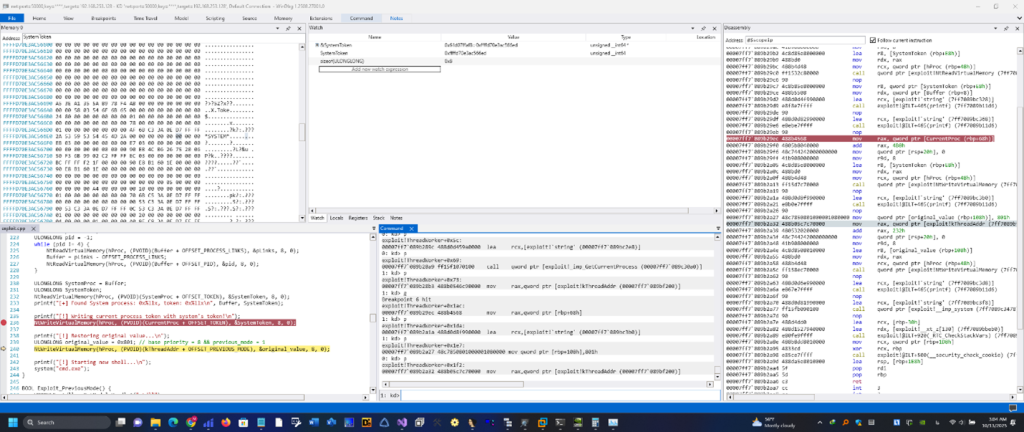This screenshot has width=1024, height=432.
Task: Pin the Disassembly panel
Action: 1006,28
